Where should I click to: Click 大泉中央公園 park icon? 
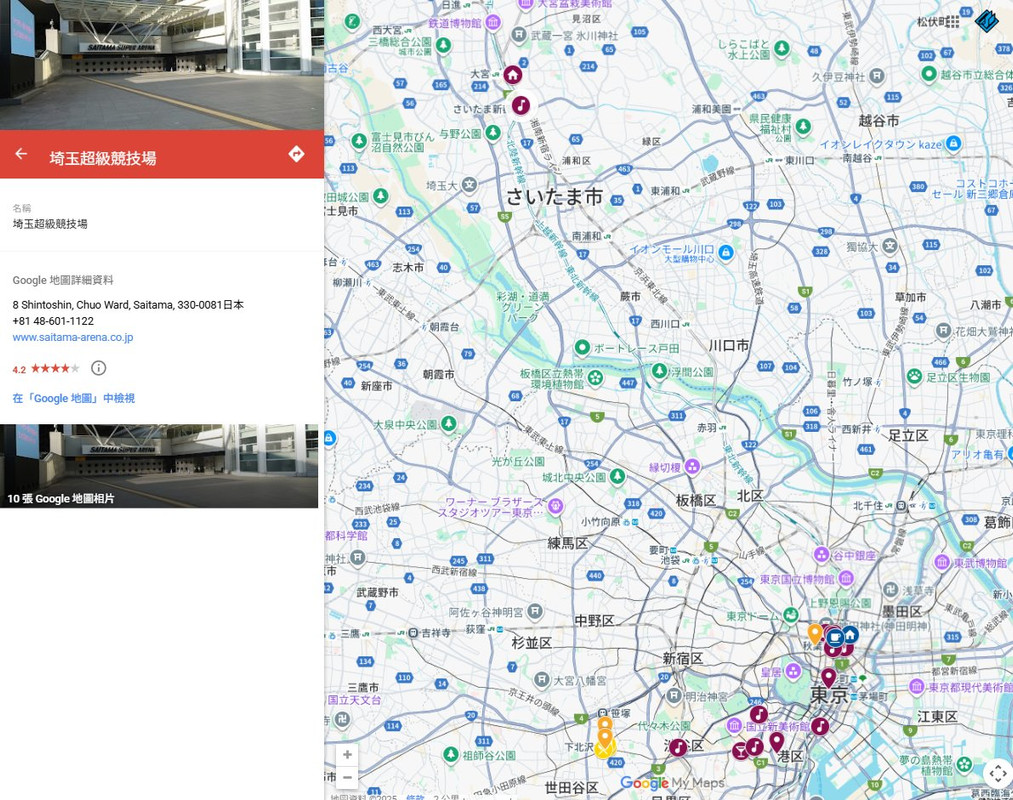click(x=448, y=424)
